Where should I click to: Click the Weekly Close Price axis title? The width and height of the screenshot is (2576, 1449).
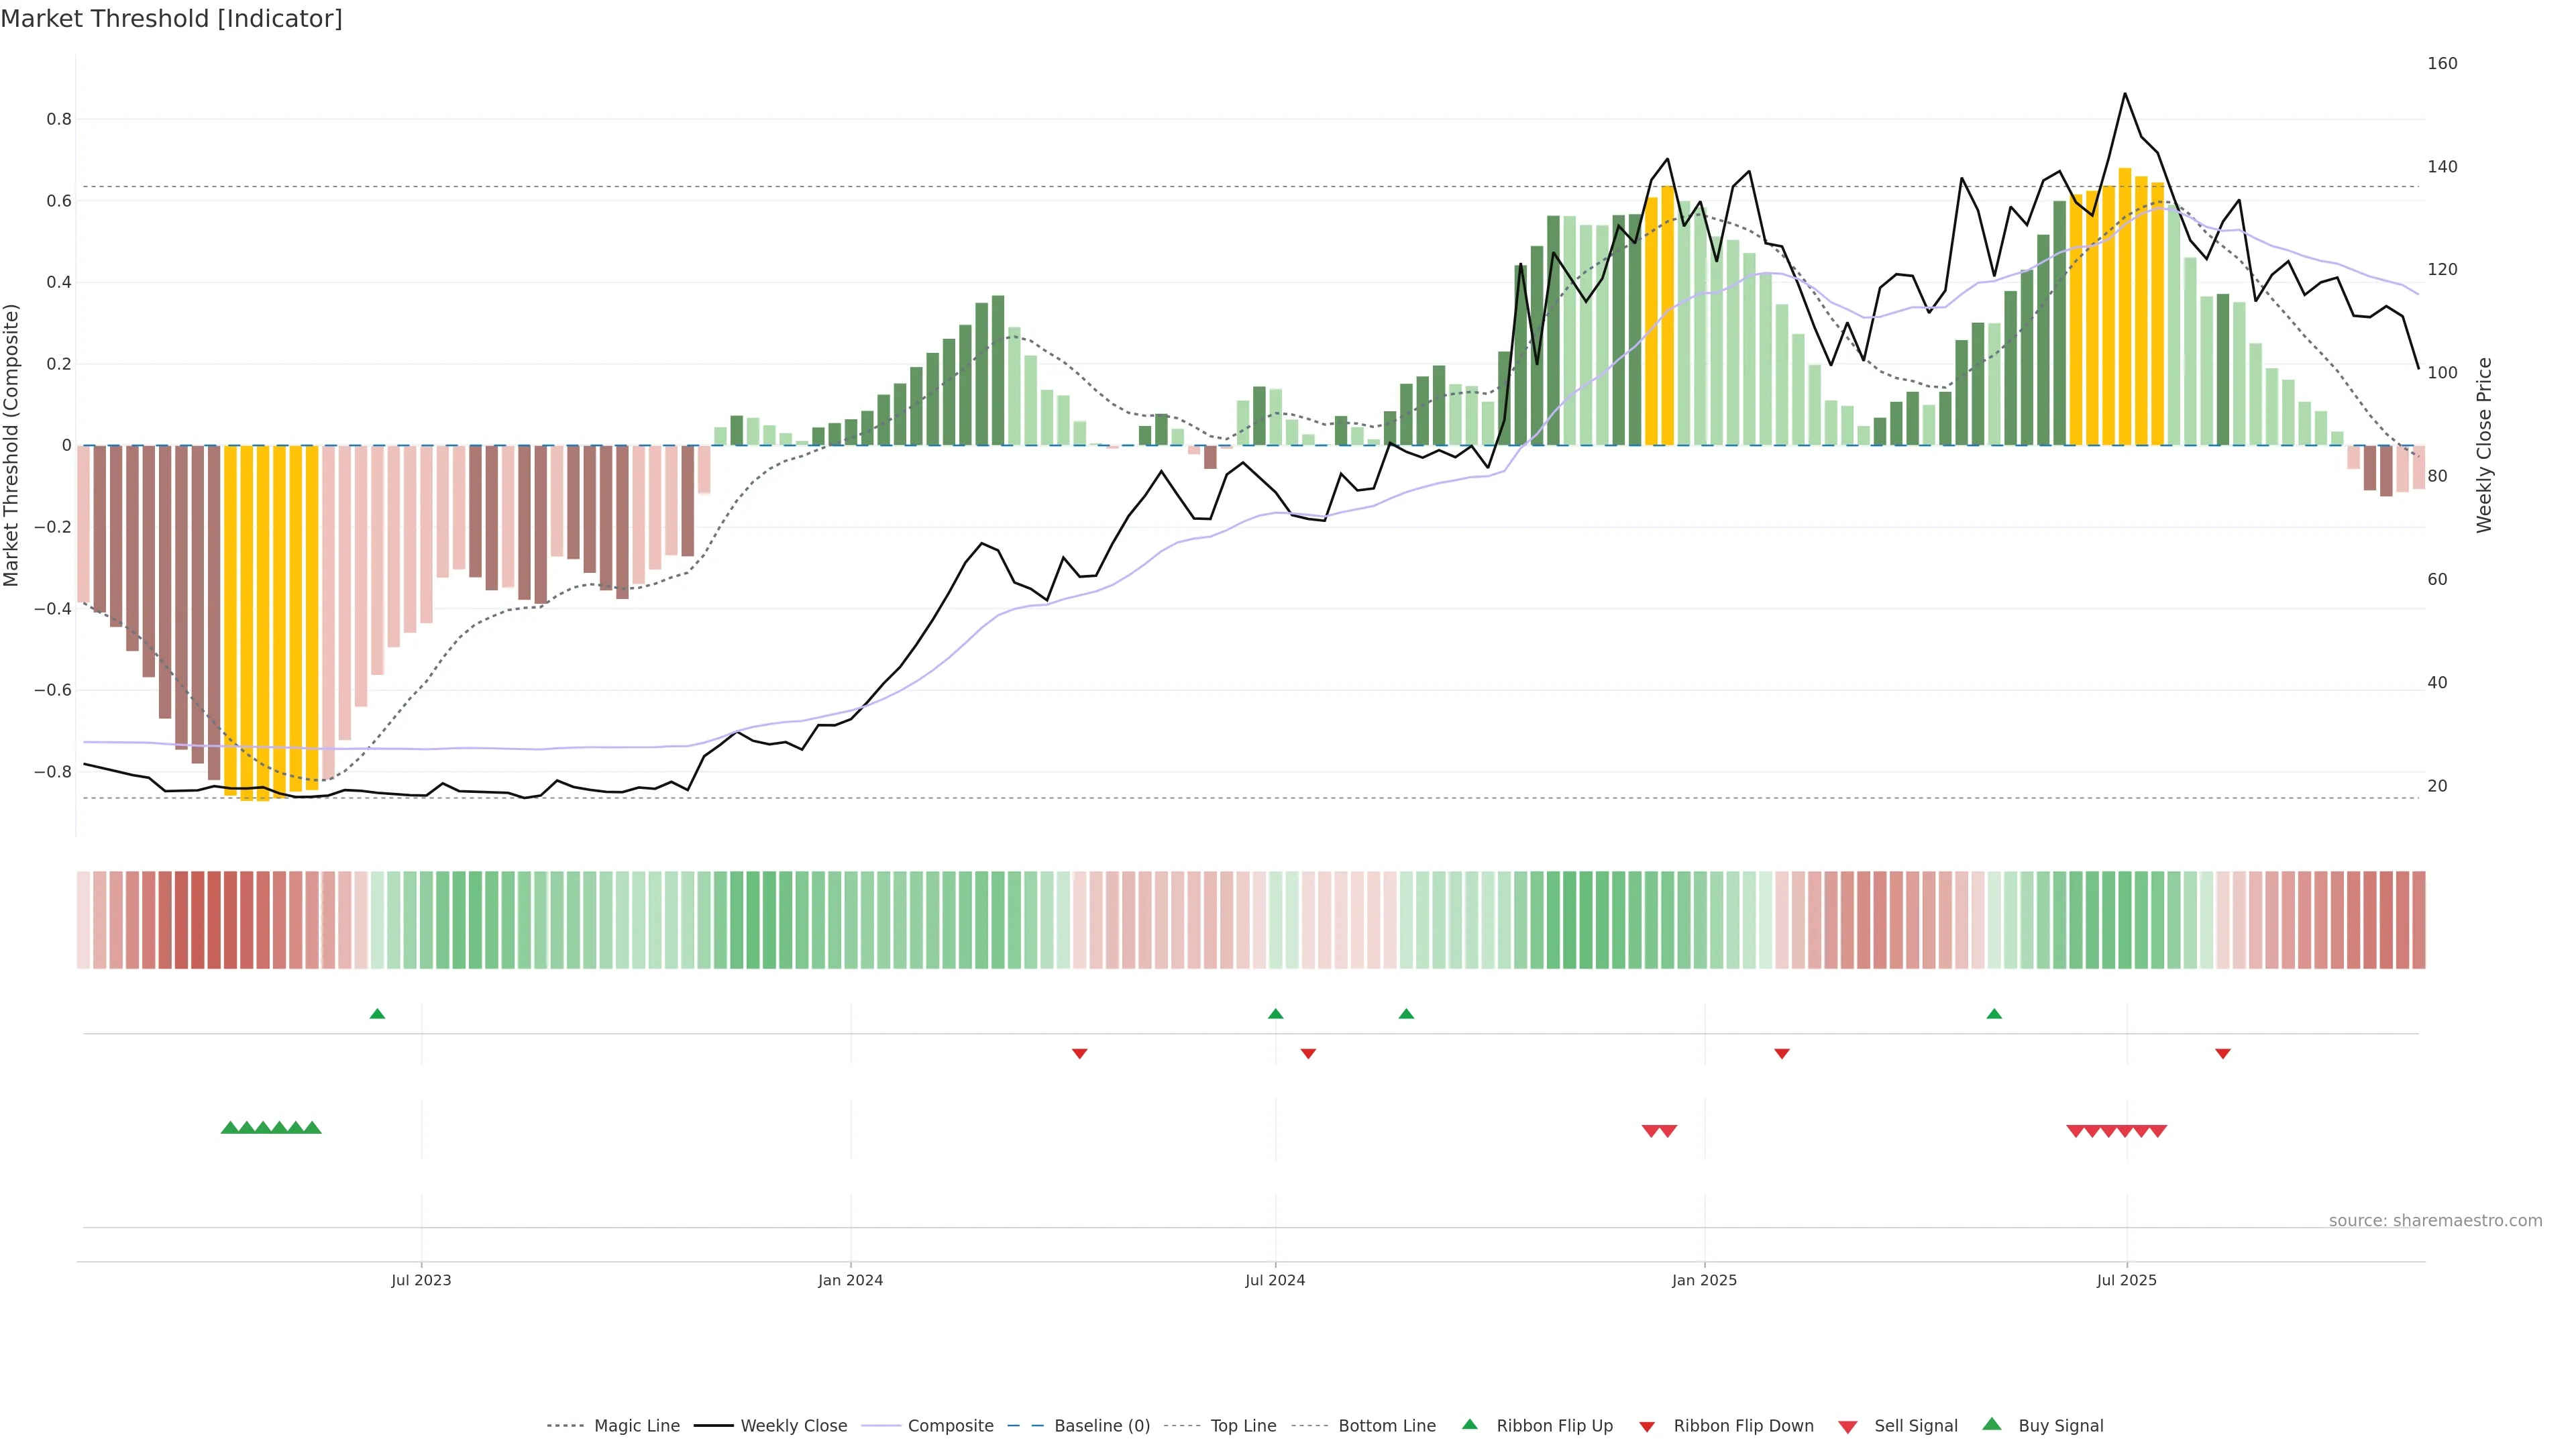pos(2484,445)
